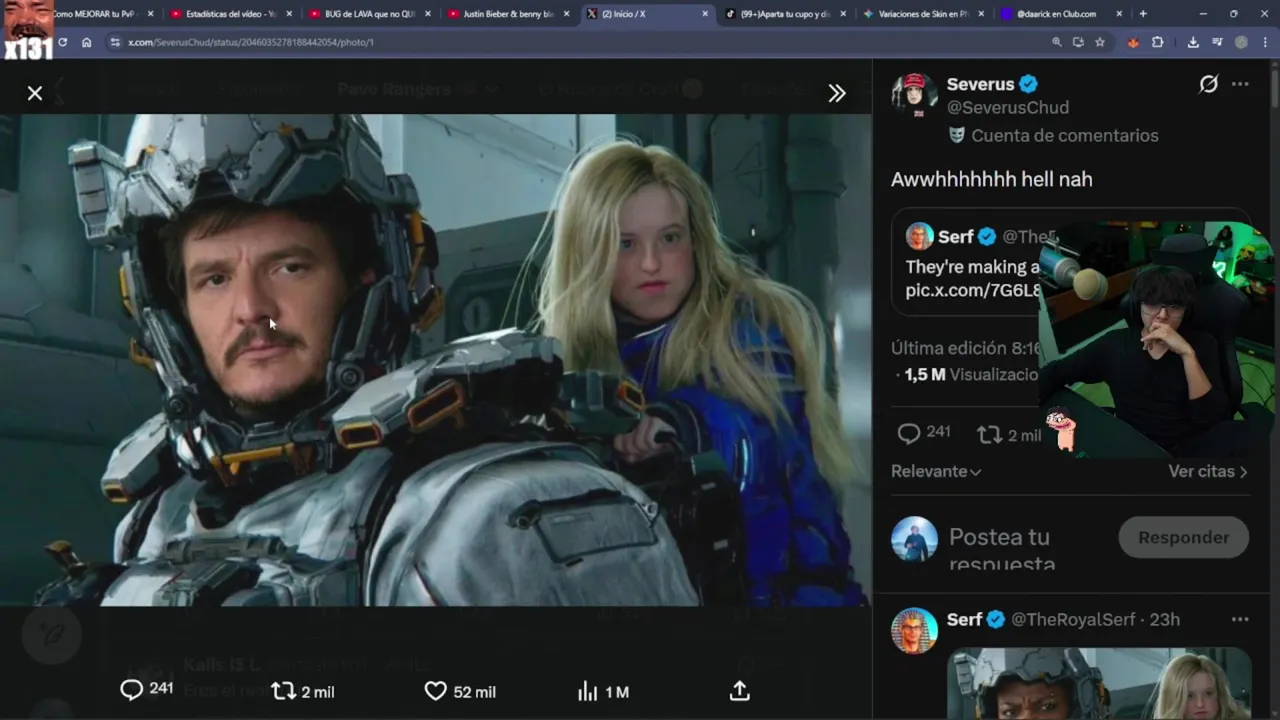Close the photo viewer with the X
This screenshot has height=720, width=1280.
coord(35,93)
